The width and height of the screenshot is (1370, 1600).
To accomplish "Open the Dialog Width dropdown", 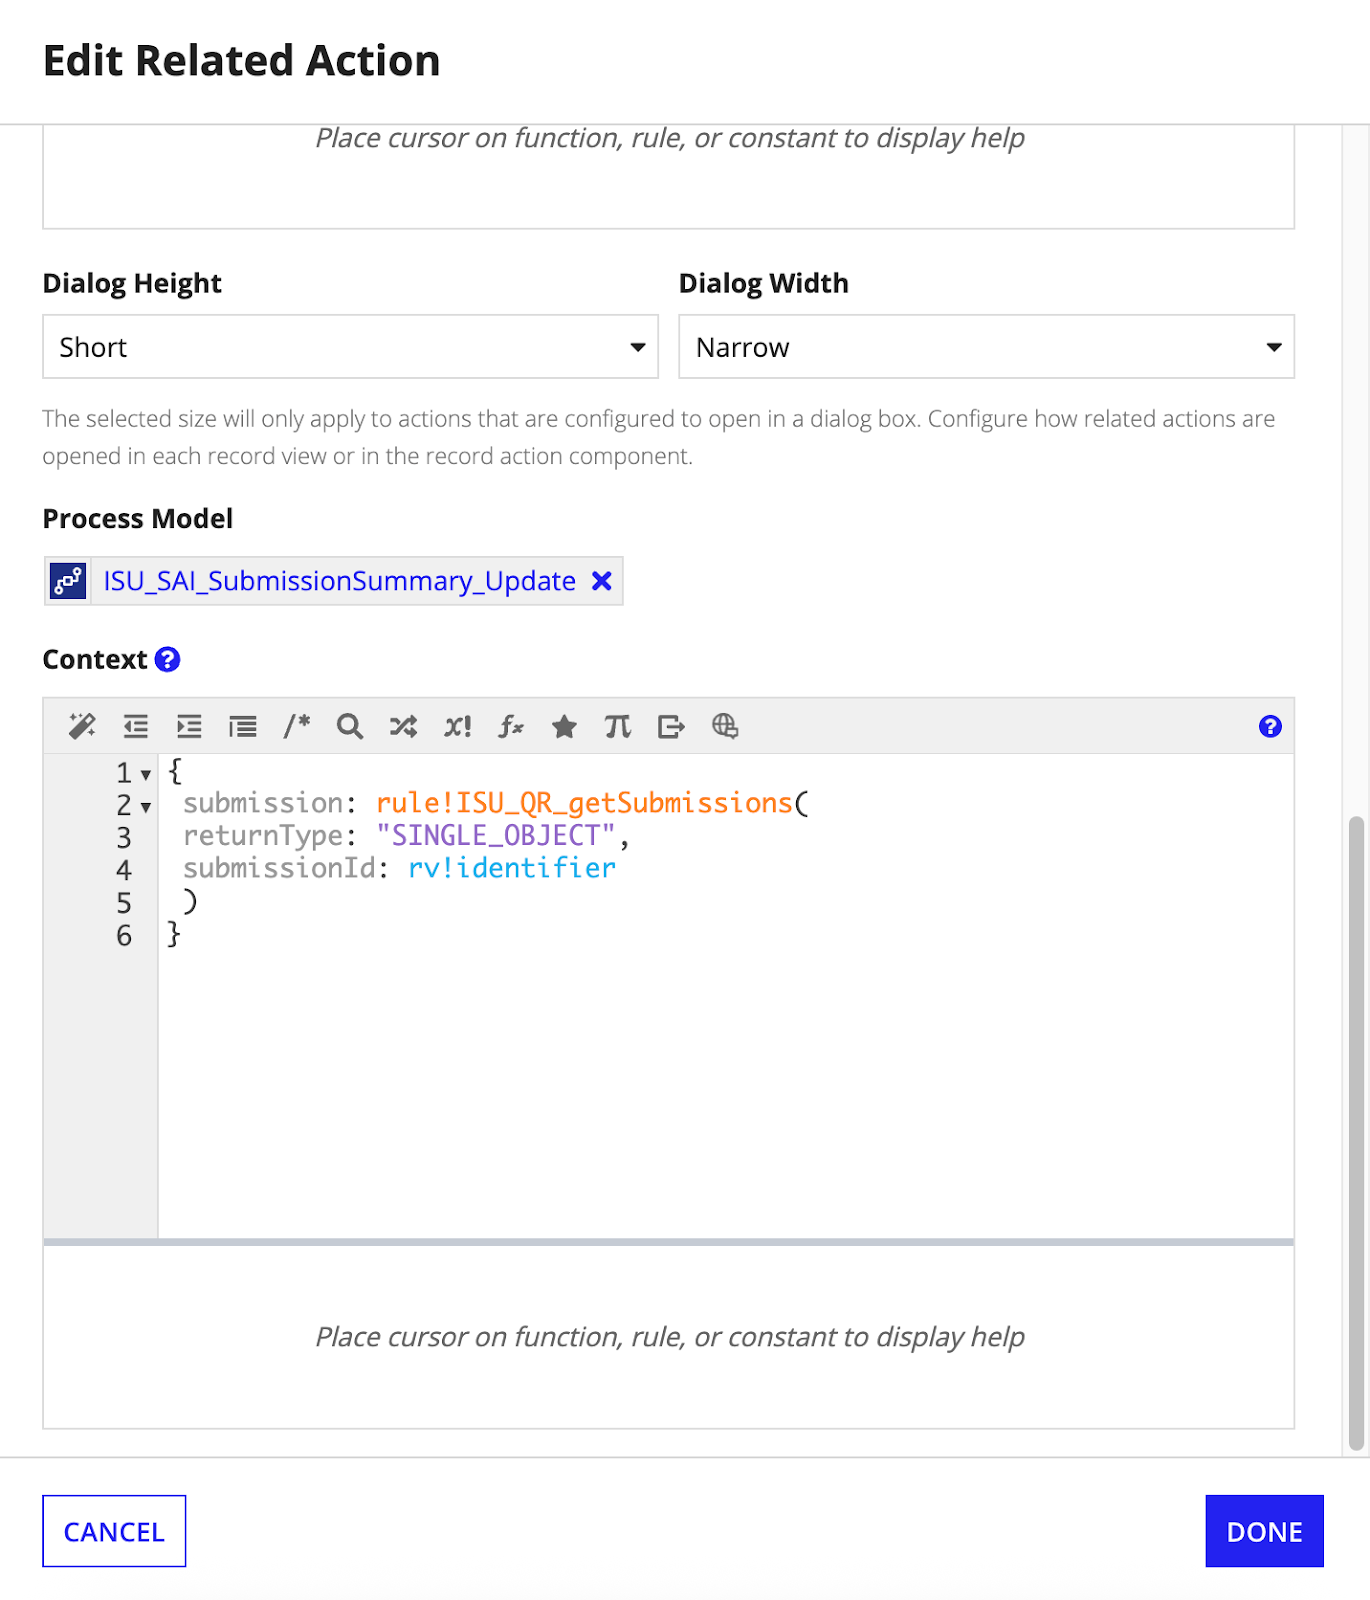I will 986,347.
